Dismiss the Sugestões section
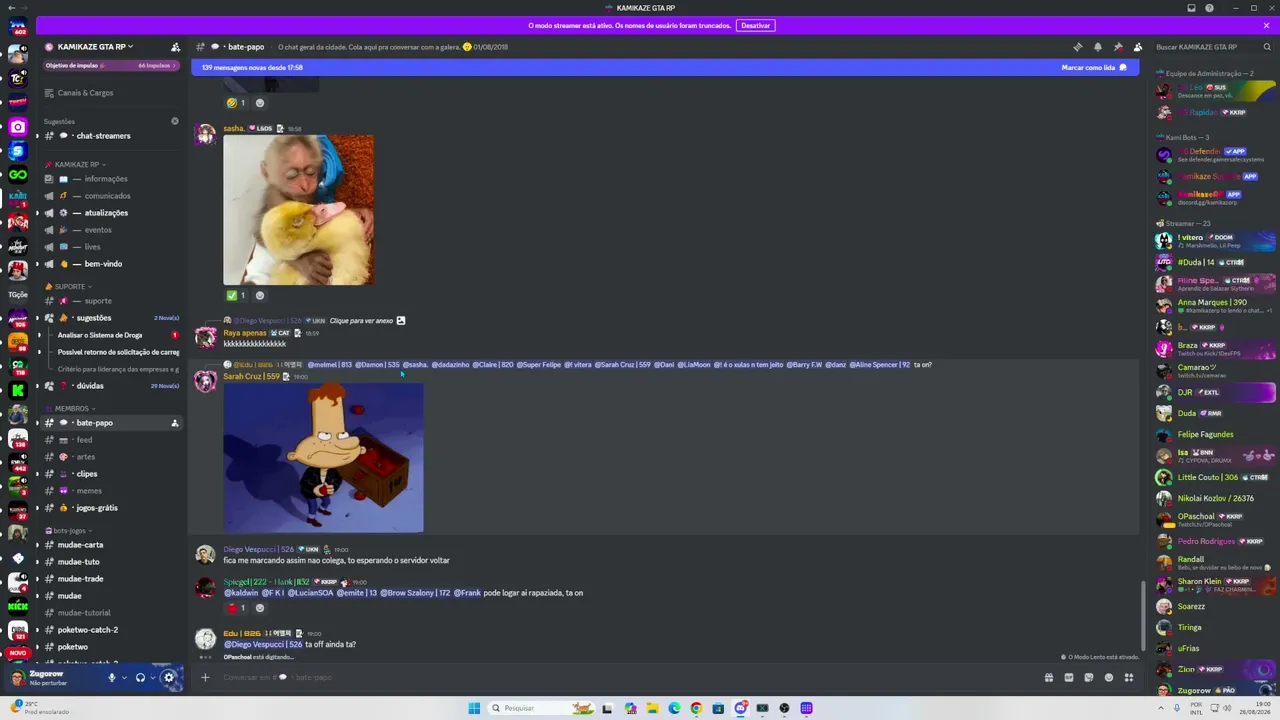Screen dimensions: 1280x720 [175, 121]
